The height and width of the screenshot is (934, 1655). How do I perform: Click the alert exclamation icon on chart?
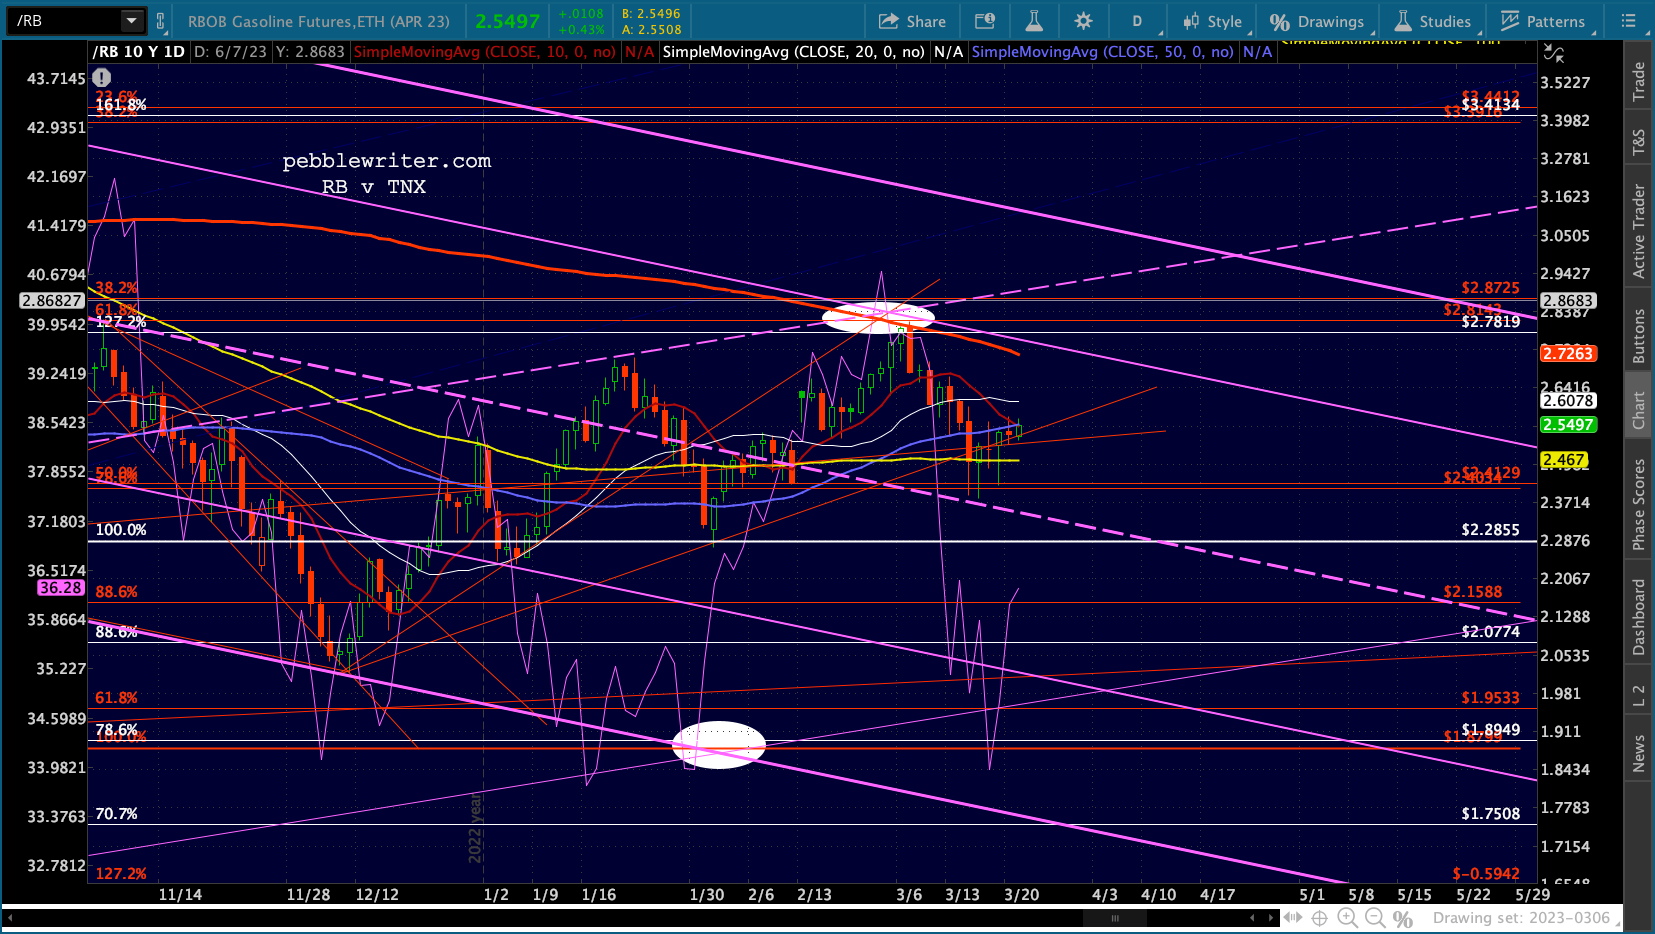[x=102, y=77]
